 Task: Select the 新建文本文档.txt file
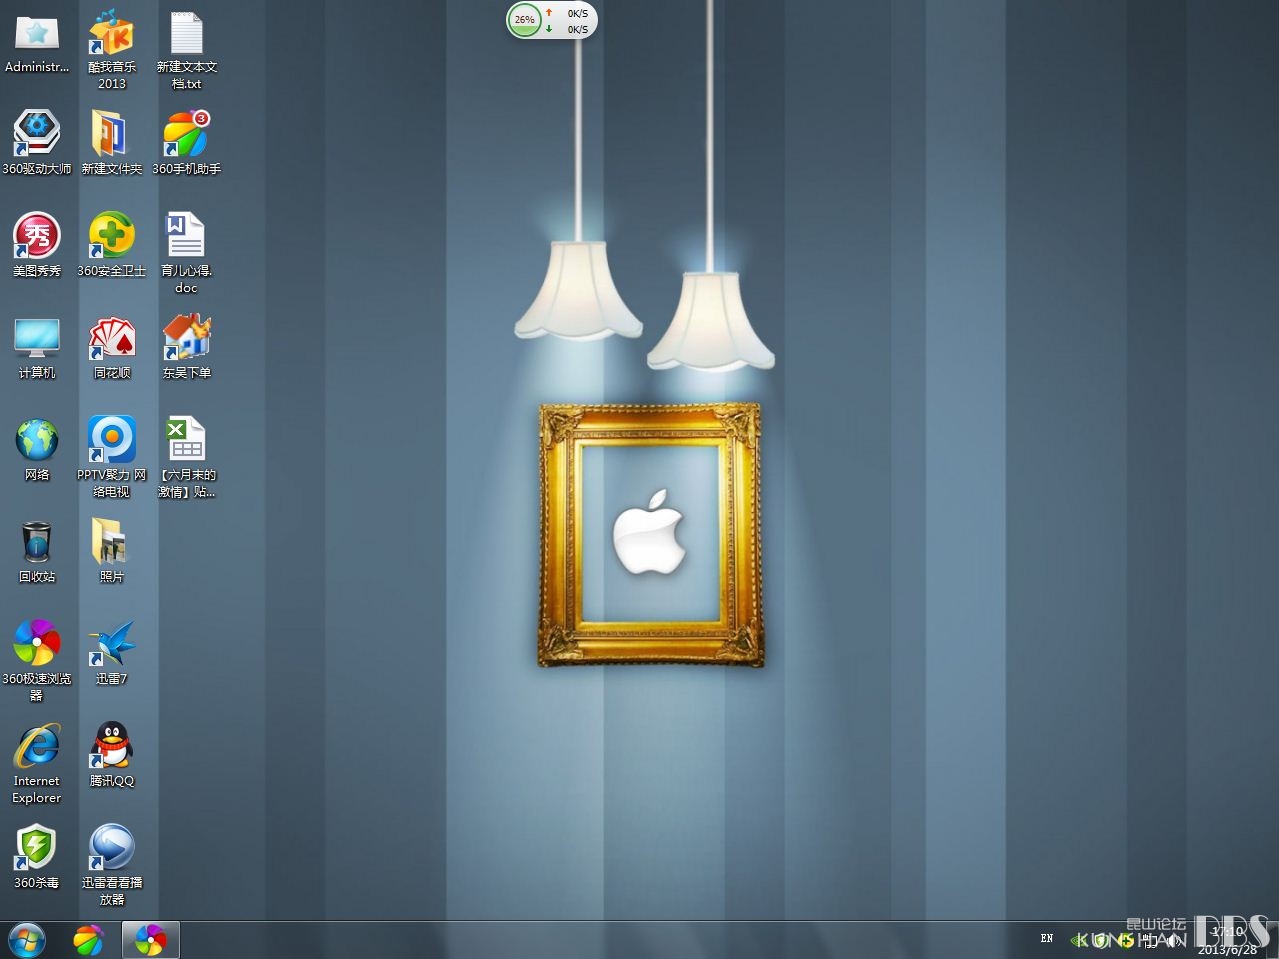coord(187,50)
